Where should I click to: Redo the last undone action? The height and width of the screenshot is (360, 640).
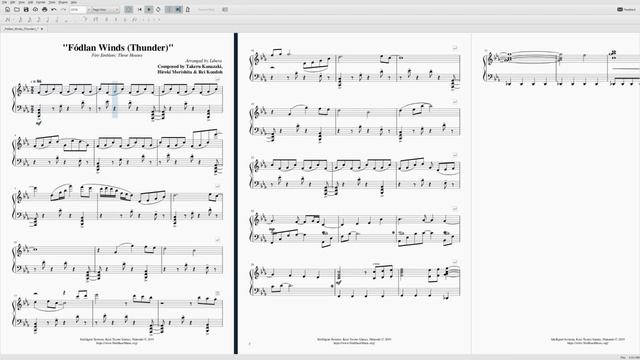point(63,9)
